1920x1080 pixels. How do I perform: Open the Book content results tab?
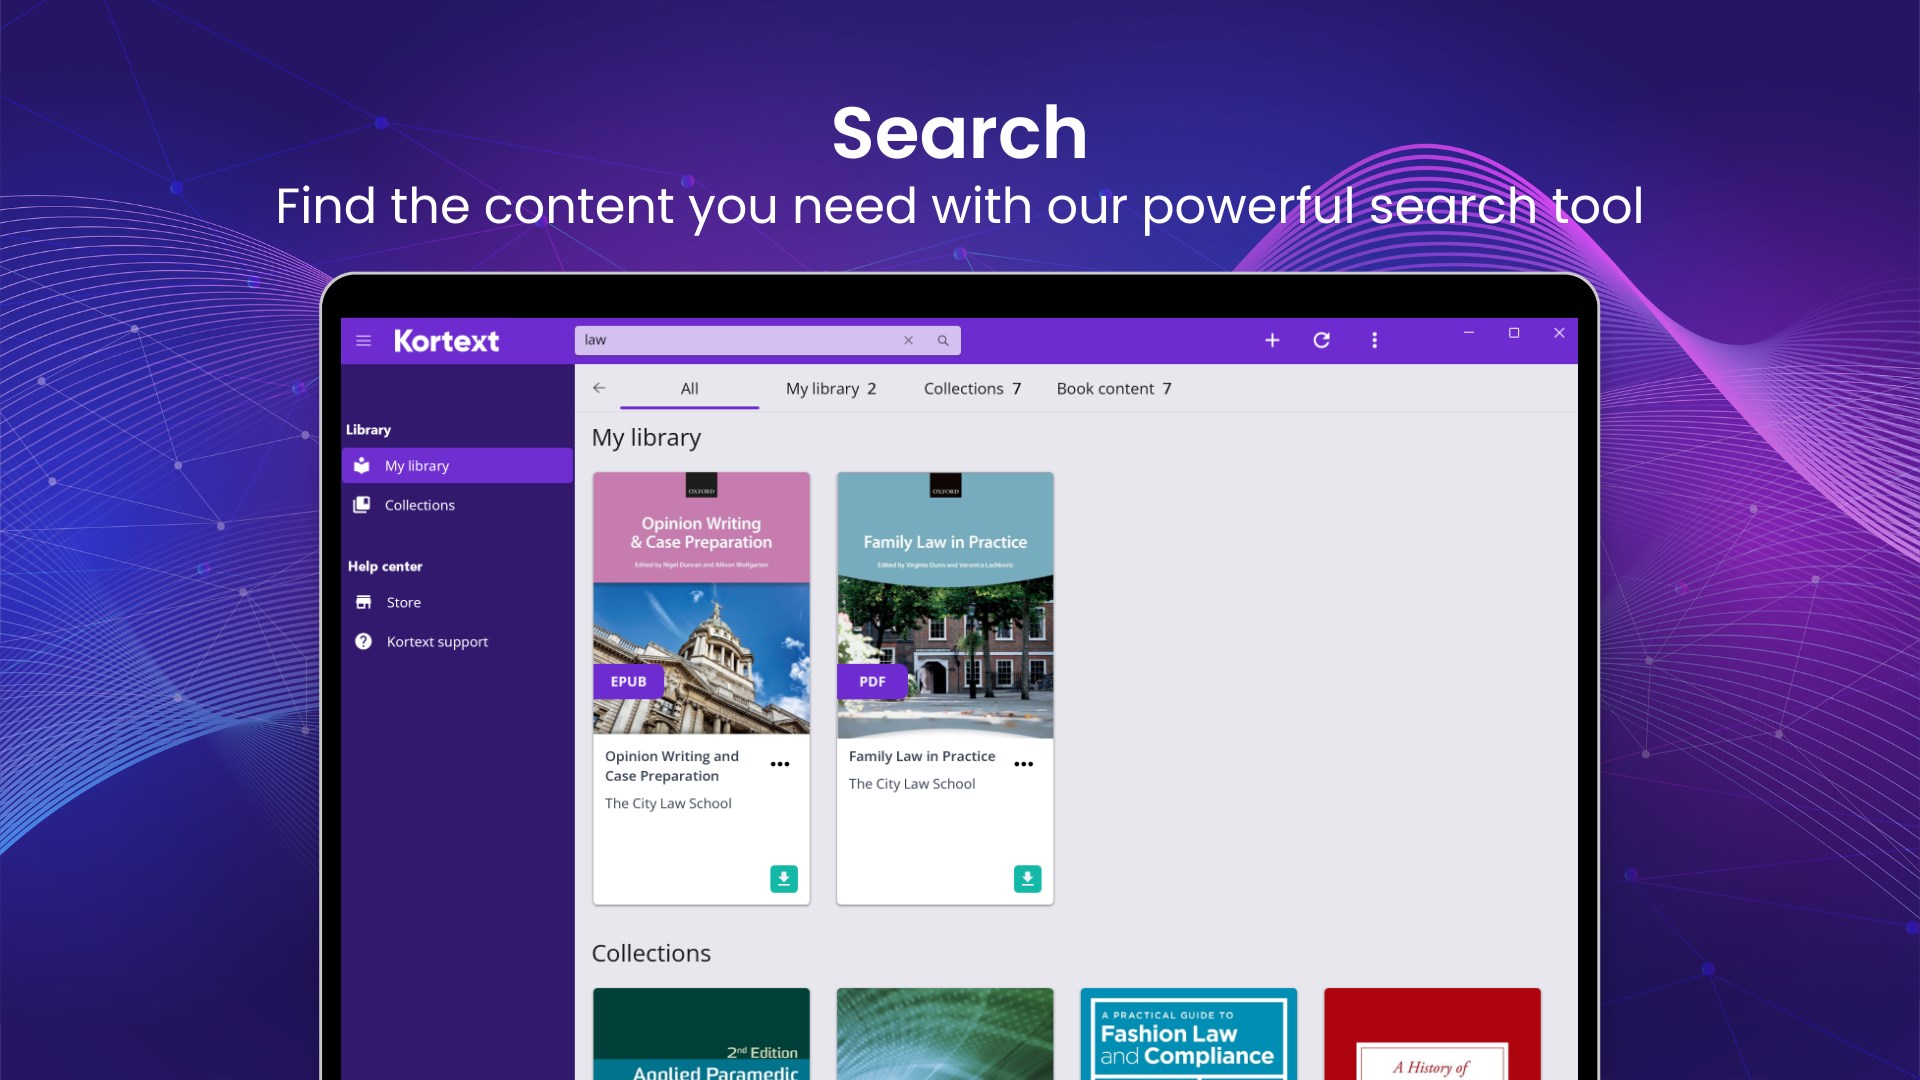1113,388
